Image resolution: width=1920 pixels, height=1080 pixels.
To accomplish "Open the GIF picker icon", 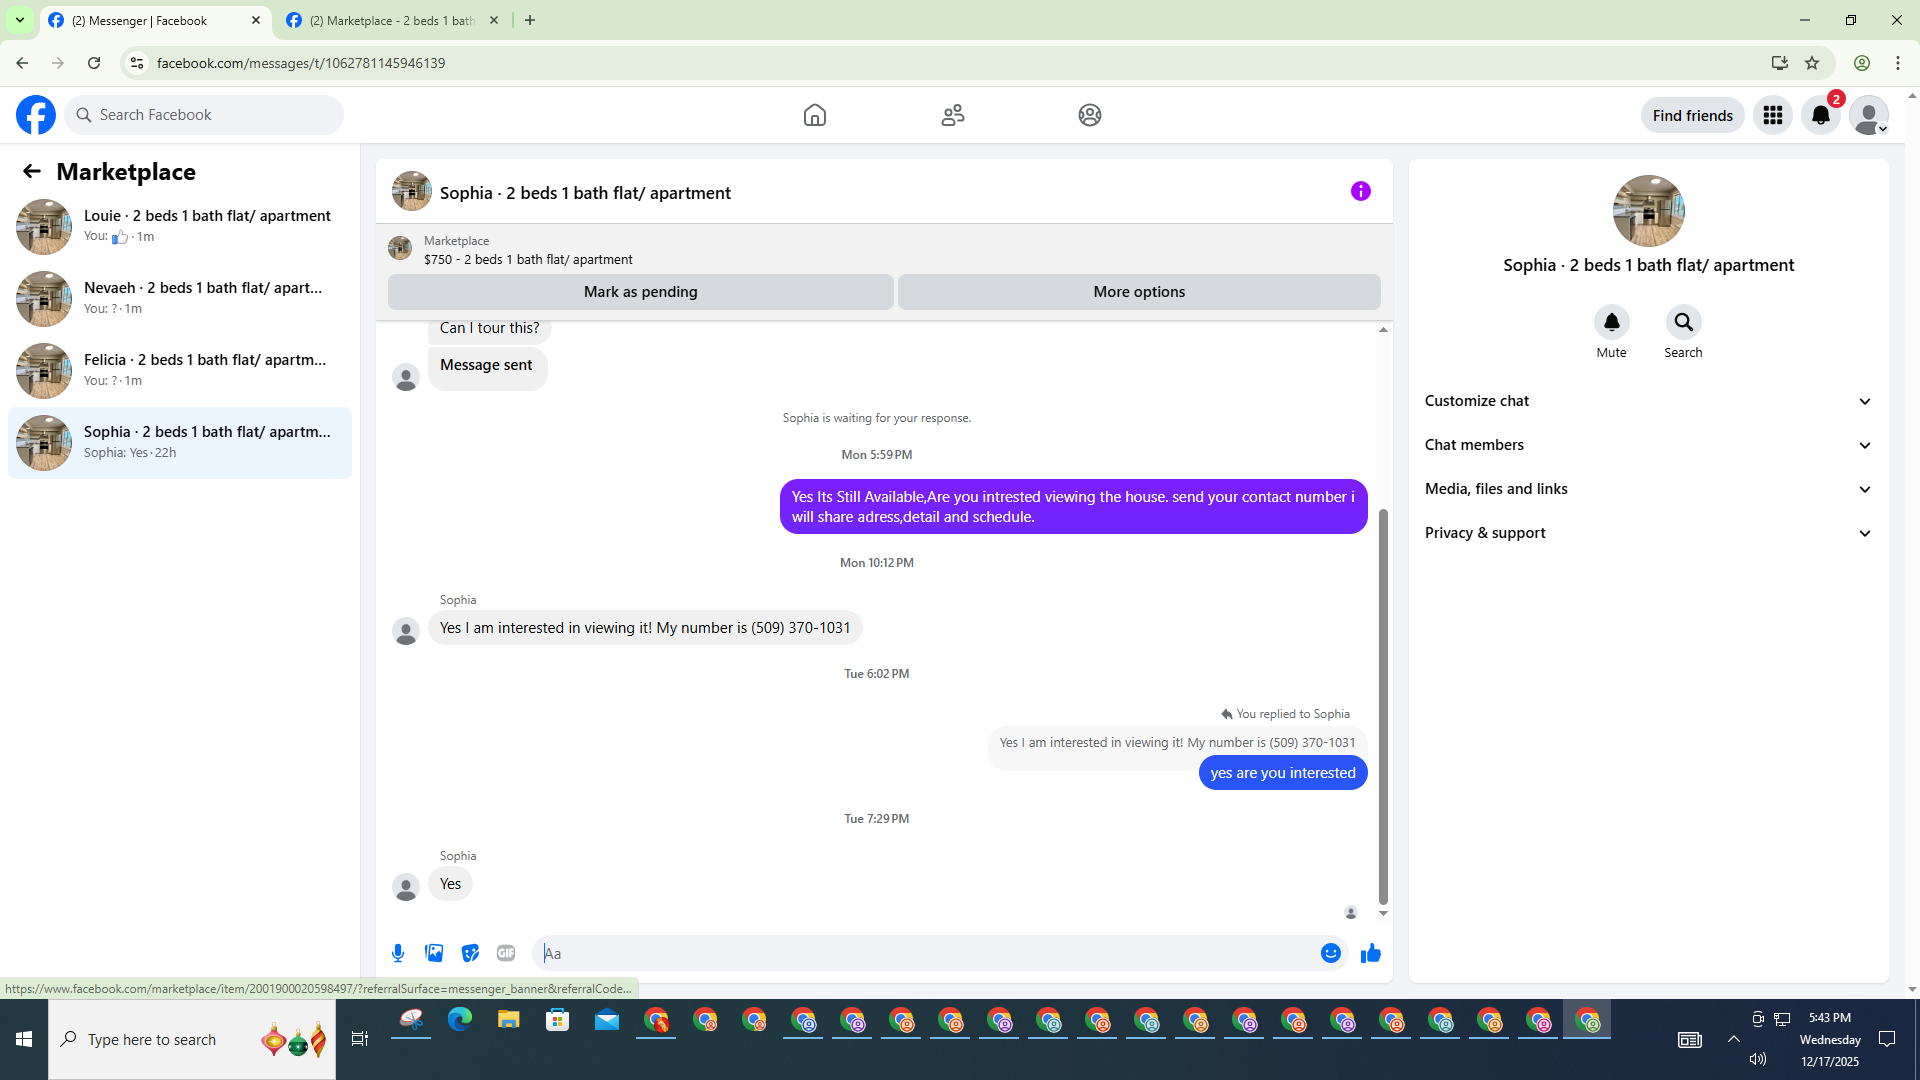I will tap(506, 953).
